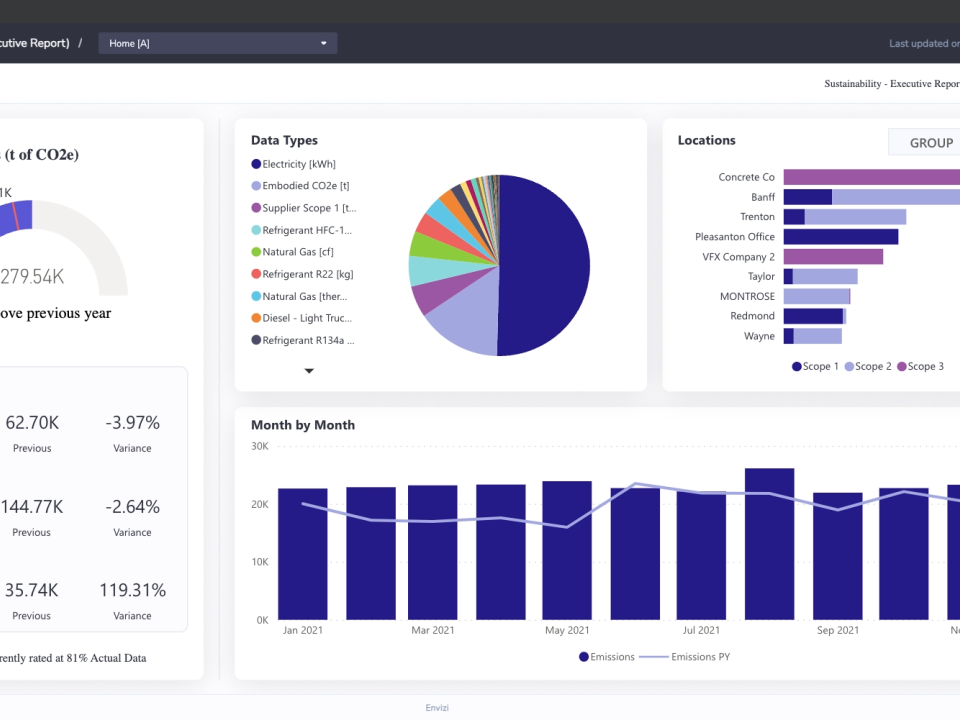Toggle the Emissions legend item

point(607,657)
